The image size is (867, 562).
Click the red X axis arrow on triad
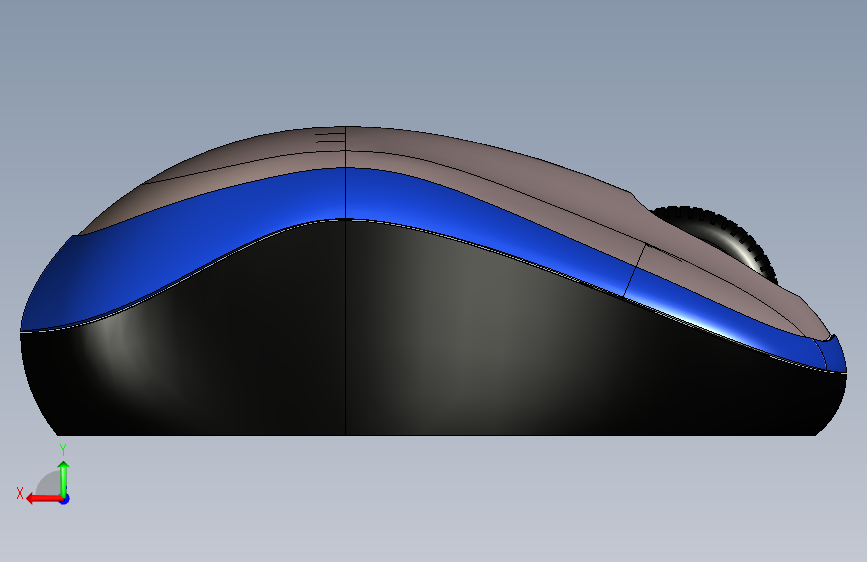[43, 499]
